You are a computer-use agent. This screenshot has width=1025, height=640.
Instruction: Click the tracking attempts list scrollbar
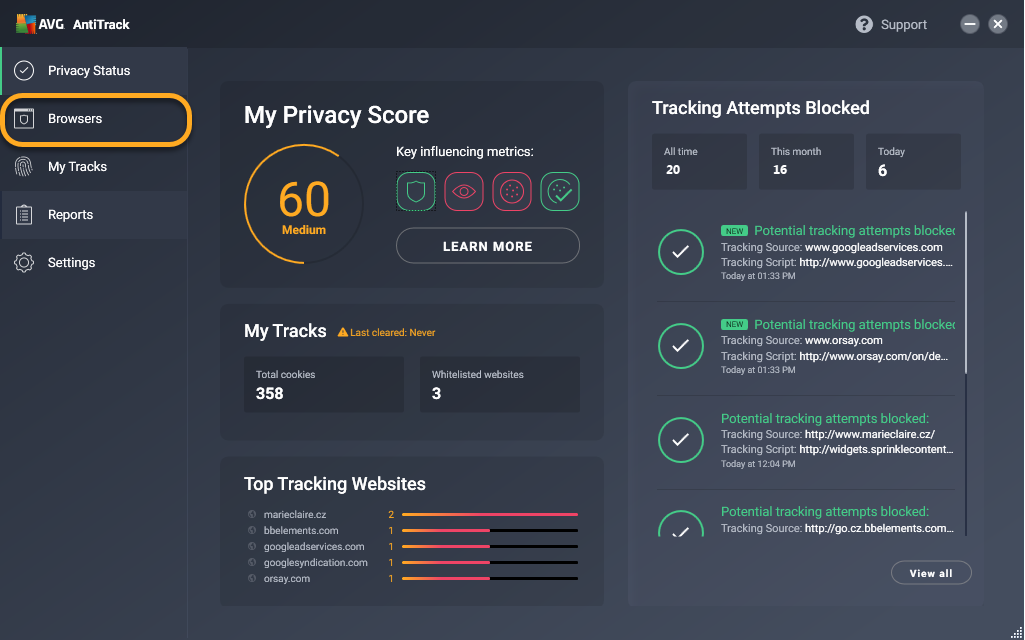pyautogui.click(x=966, y=293)
